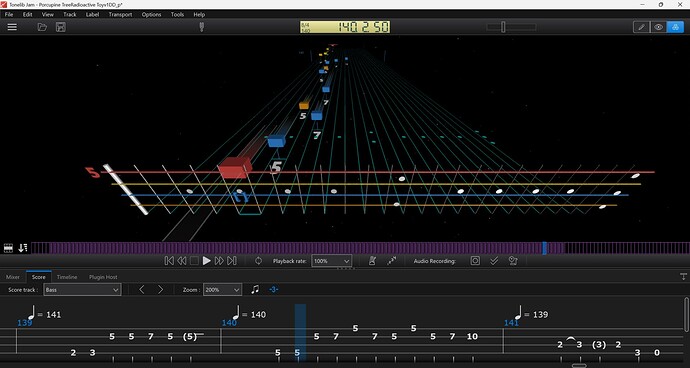The image size is (690, 368).
Task: Open the Transport menu
Action: point(120,15)
